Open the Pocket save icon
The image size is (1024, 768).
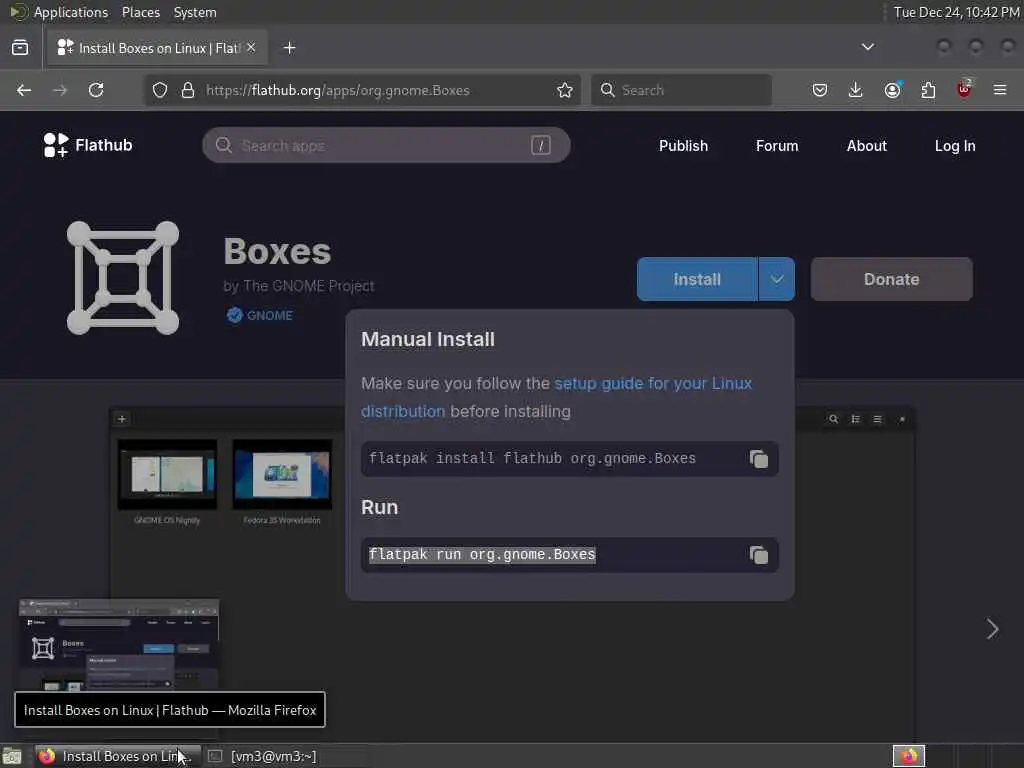point(820,90)
